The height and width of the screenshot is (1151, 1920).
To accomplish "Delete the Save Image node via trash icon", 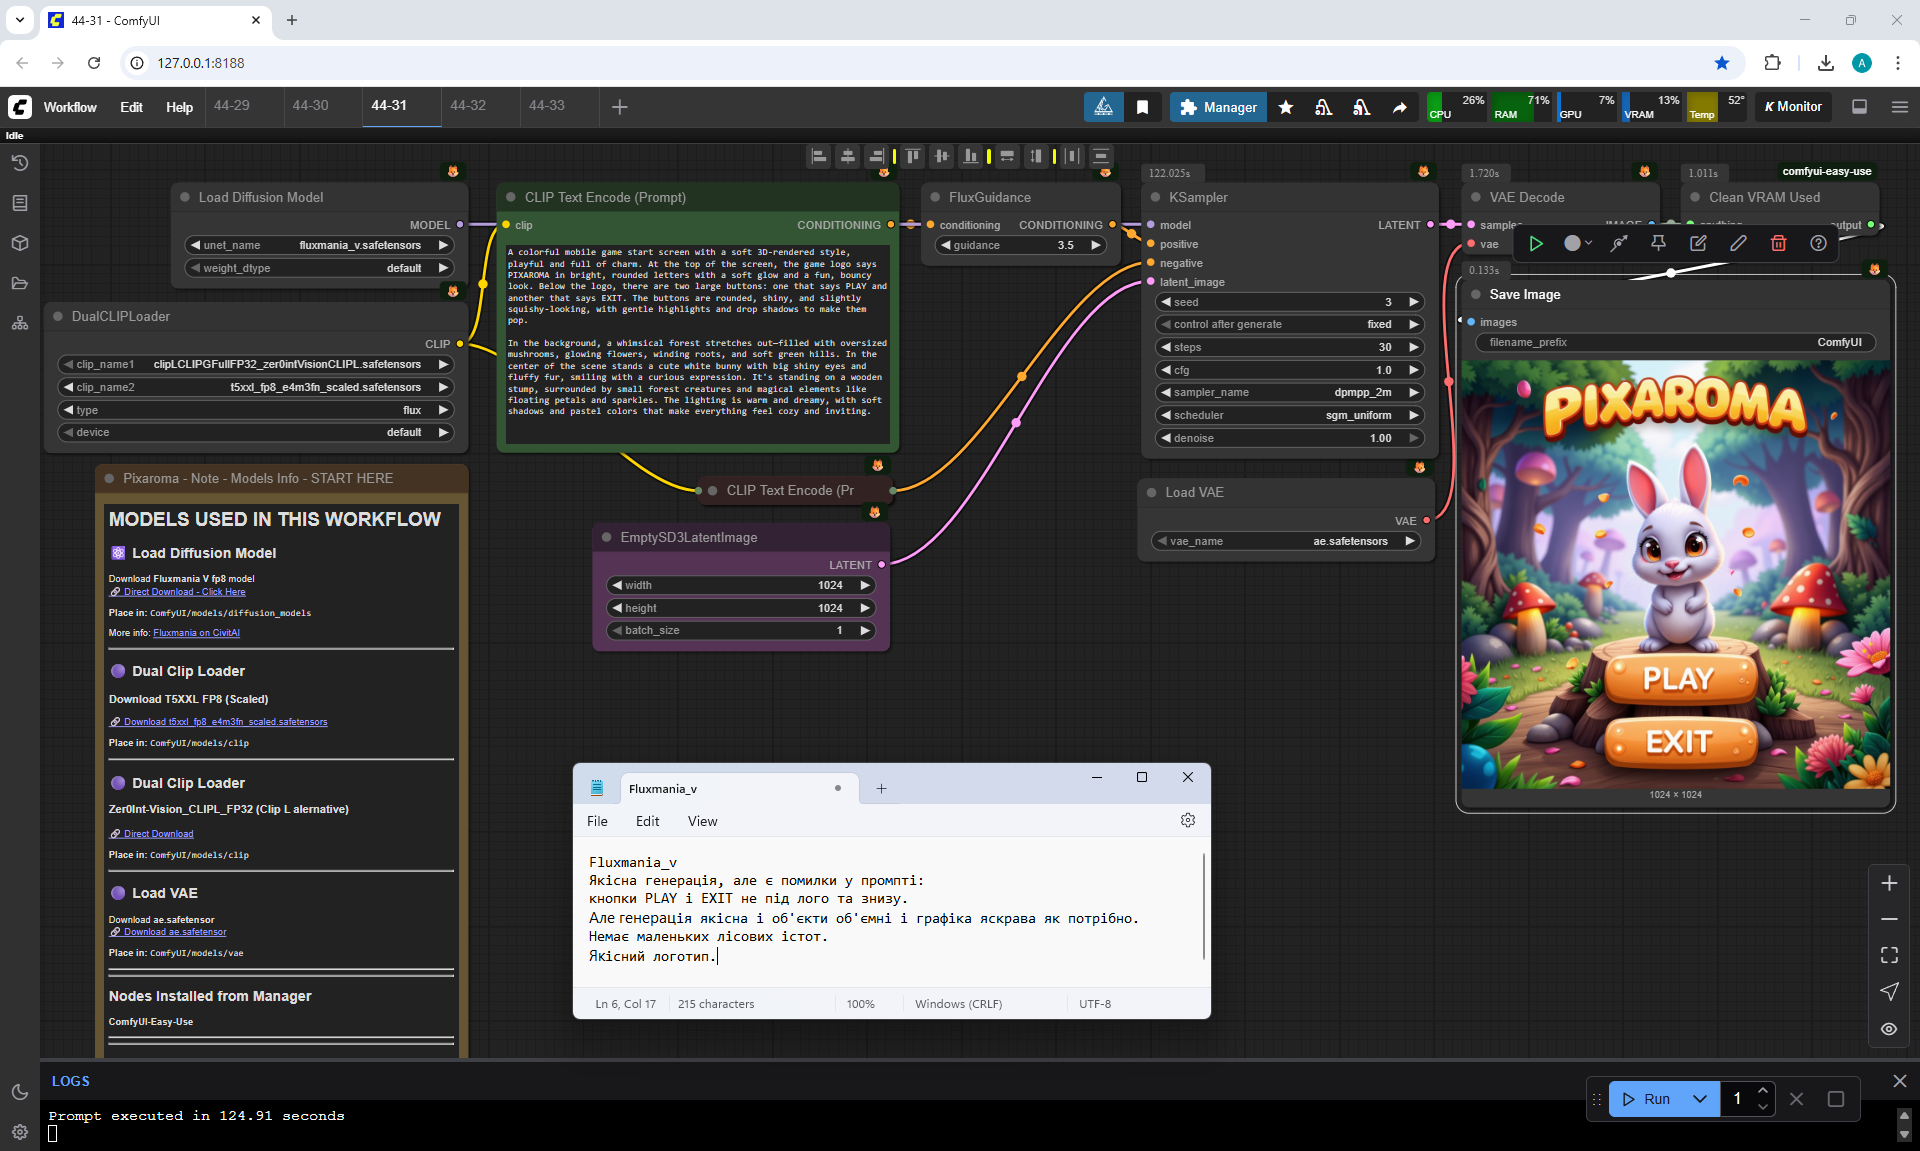I will pos(1778,243).
